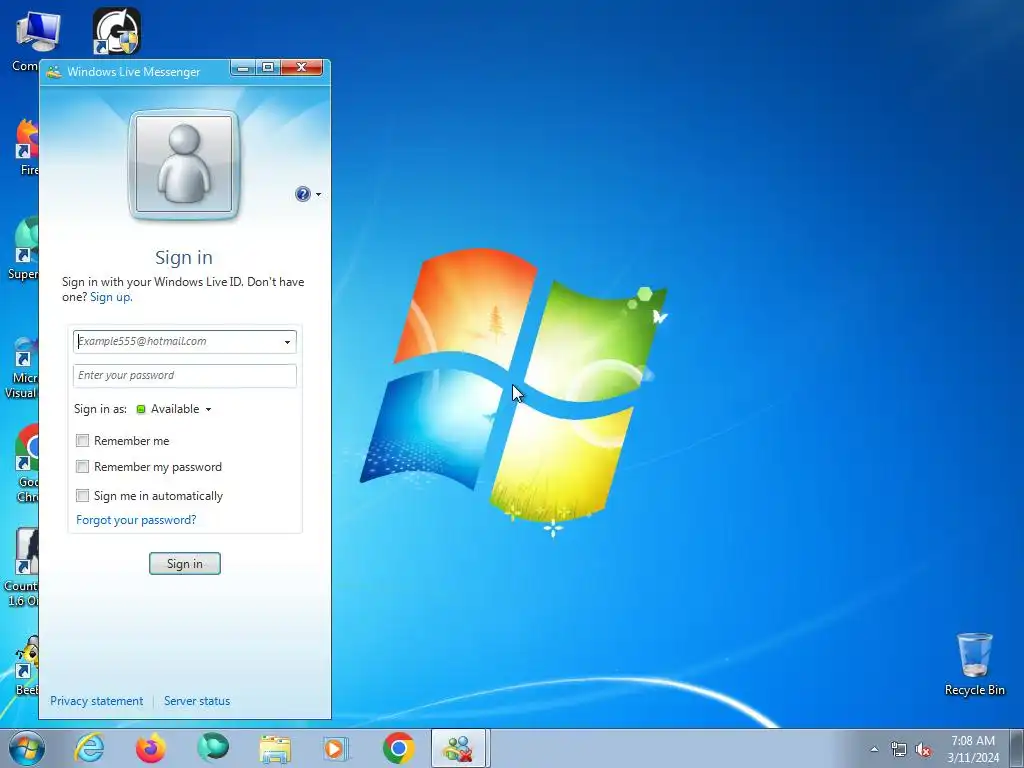Open the help menu dropdown arrow

318,195
